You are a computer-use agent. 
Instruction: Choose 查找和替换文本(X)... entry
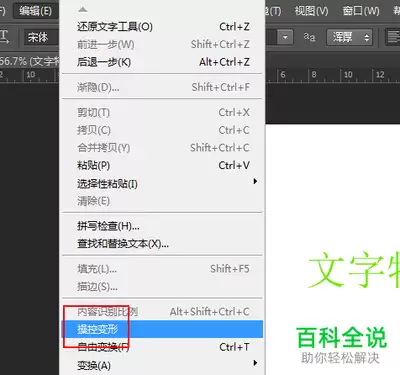(x=163, y=244)
